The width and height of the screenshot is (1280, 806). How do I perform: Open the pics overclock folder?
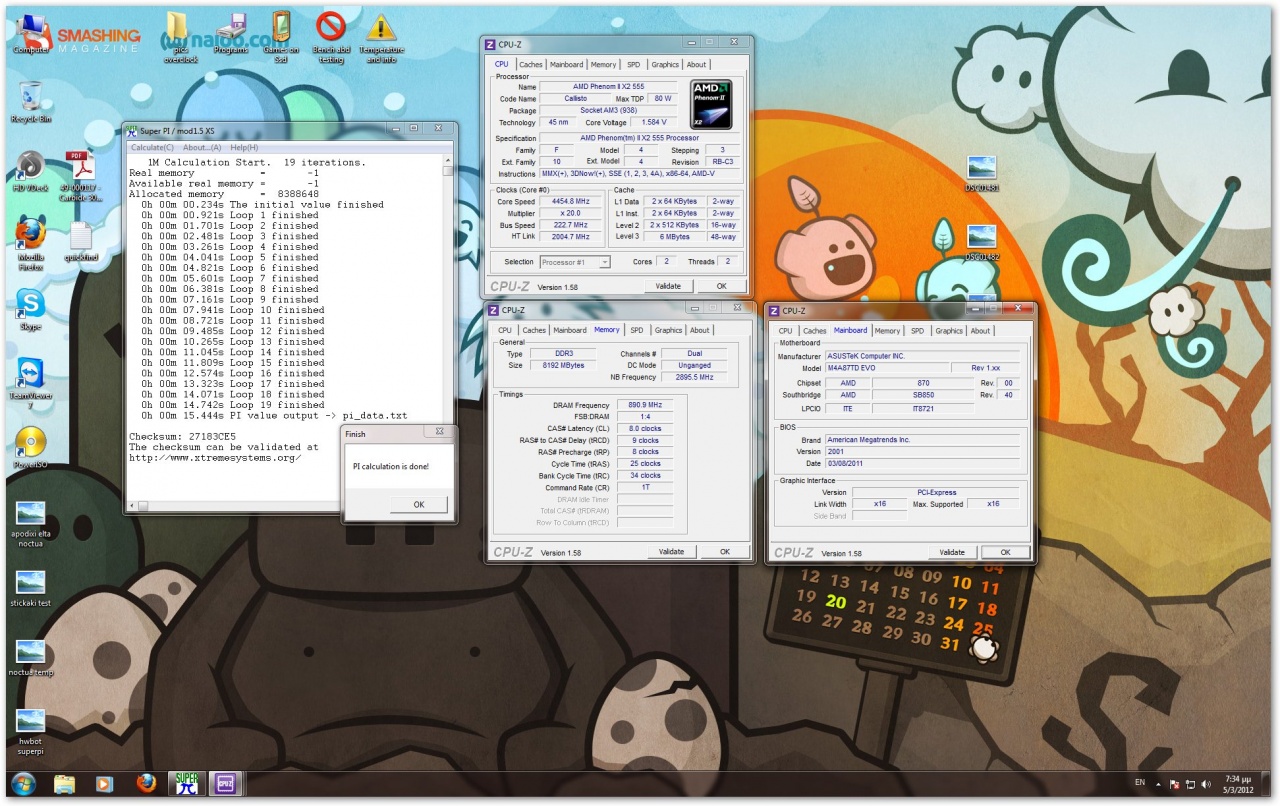click(181, 38)
